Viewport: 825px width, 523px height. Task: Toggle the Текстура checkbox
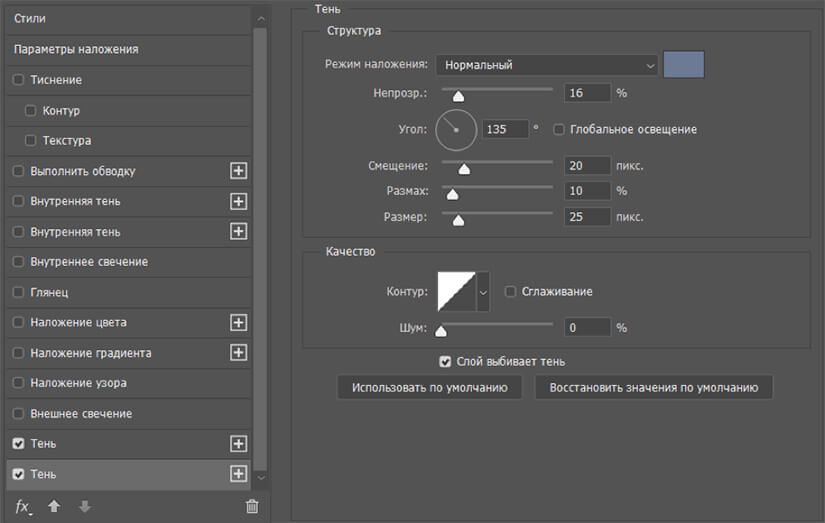[x=31, y=140]
